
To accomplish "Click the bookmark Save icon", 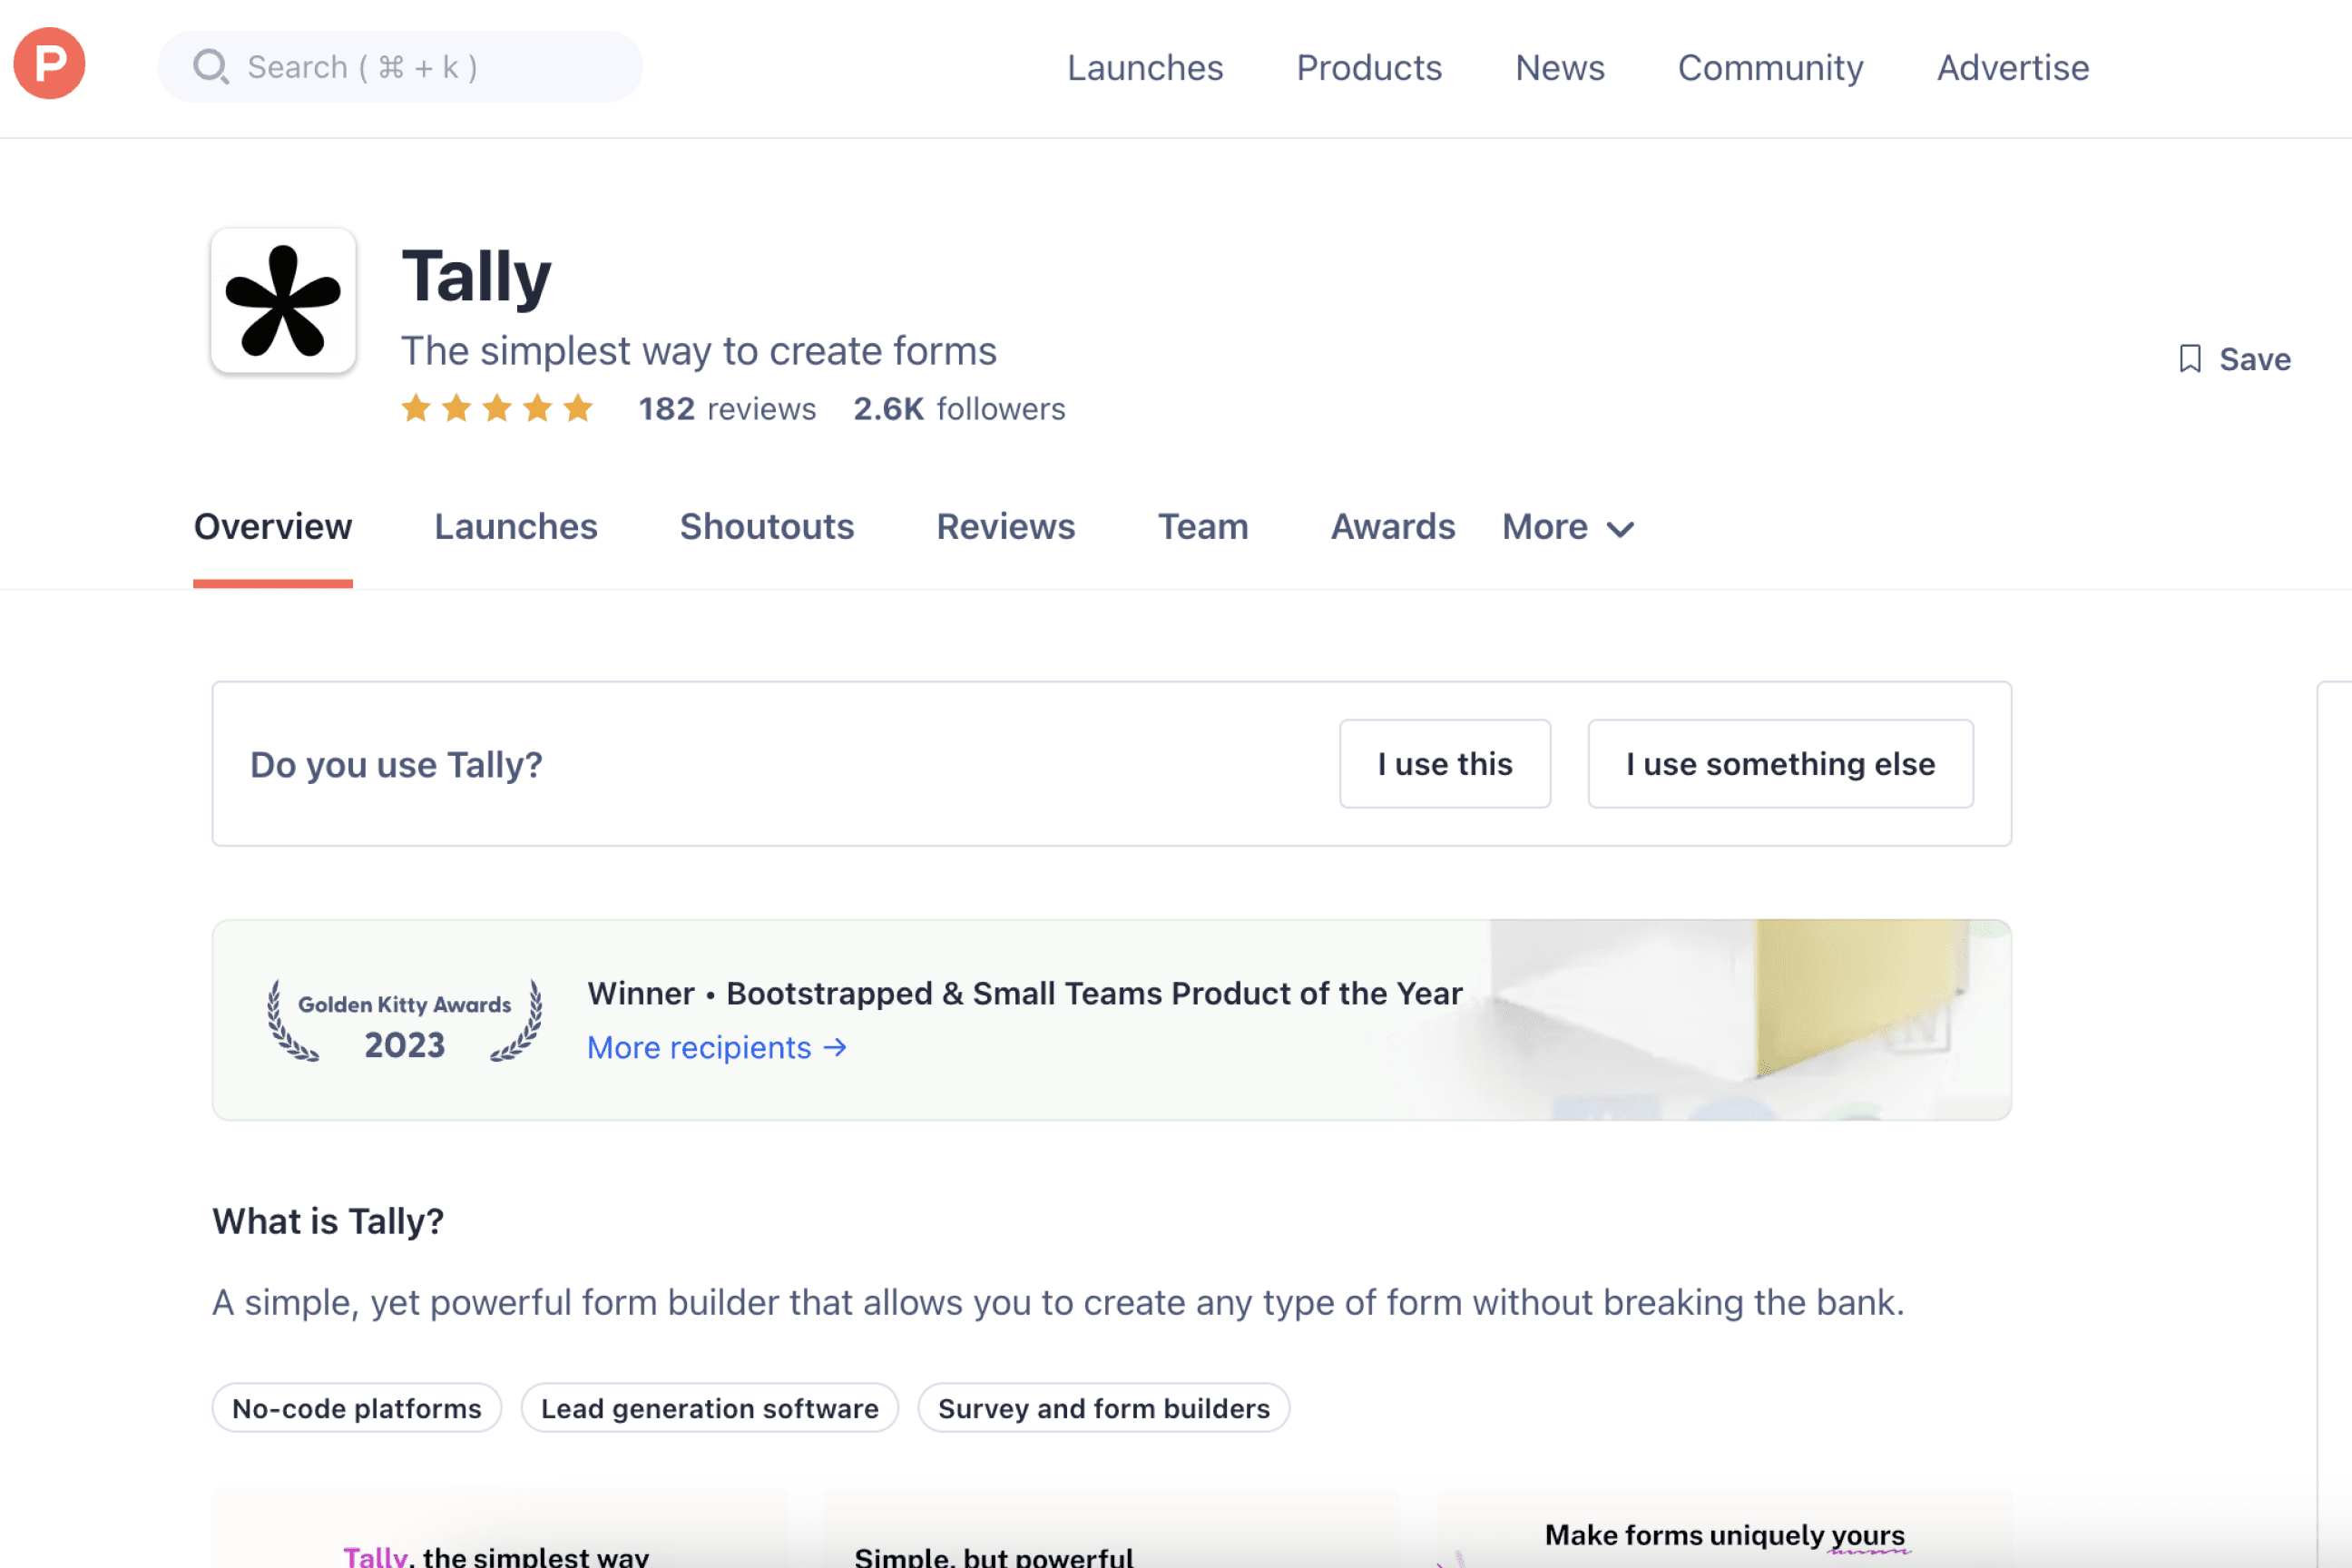I will pos(2190,359).
